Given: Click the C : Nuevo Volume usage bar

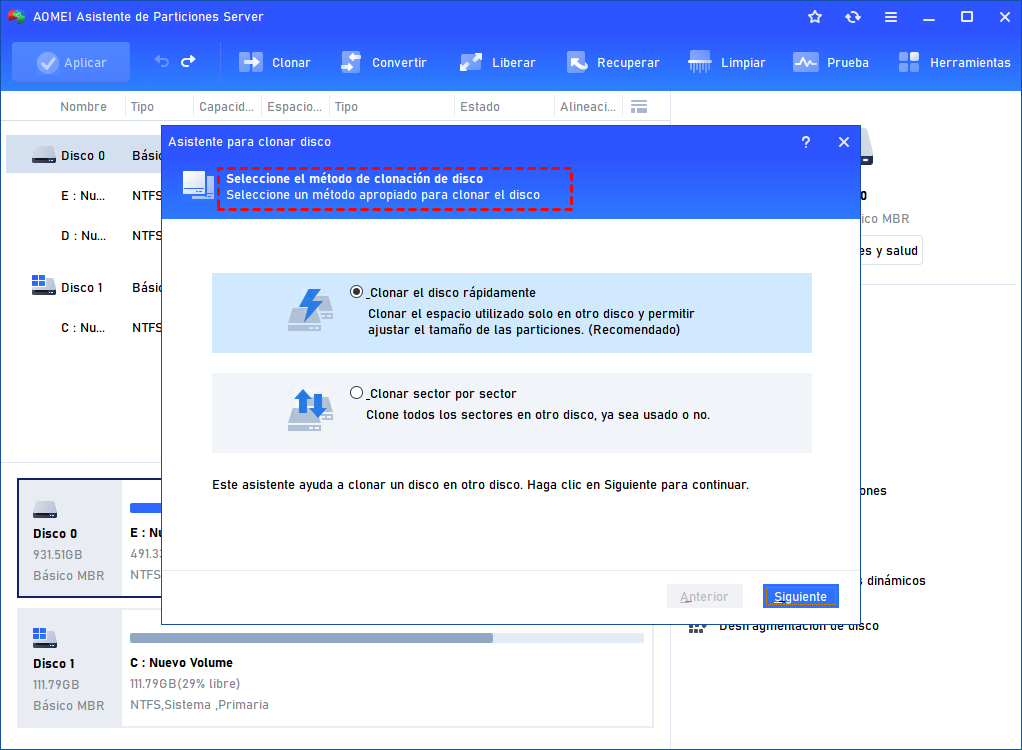Looking at the screenshot, I should (x=387, y=638).
